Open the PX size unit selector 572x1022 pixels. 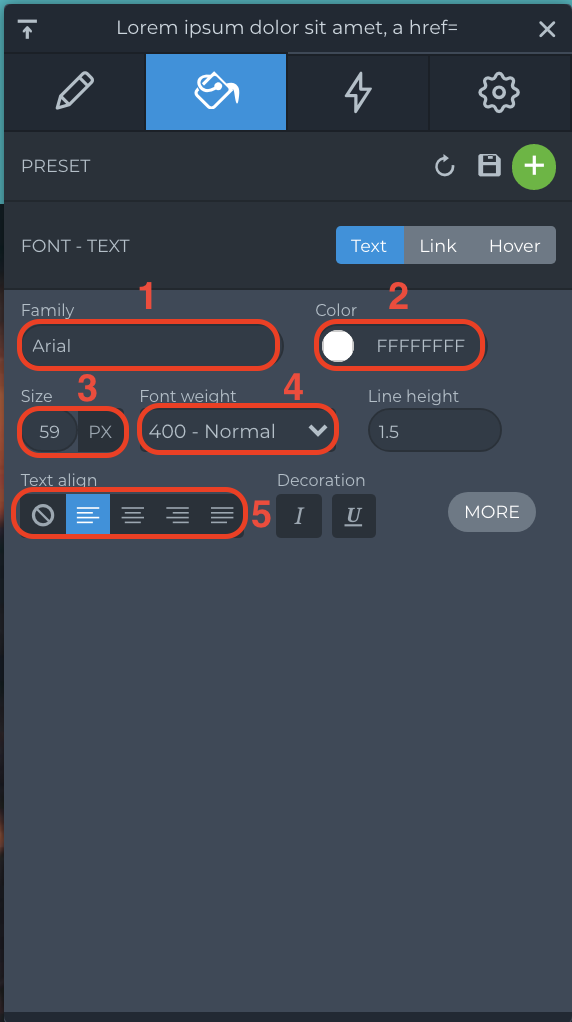click(101, 431)
